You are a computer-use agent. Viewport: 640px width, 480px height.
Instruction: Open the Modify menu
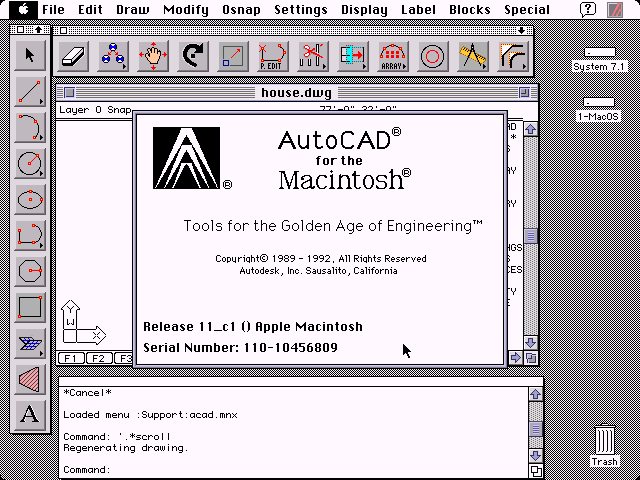coord(186,9)
